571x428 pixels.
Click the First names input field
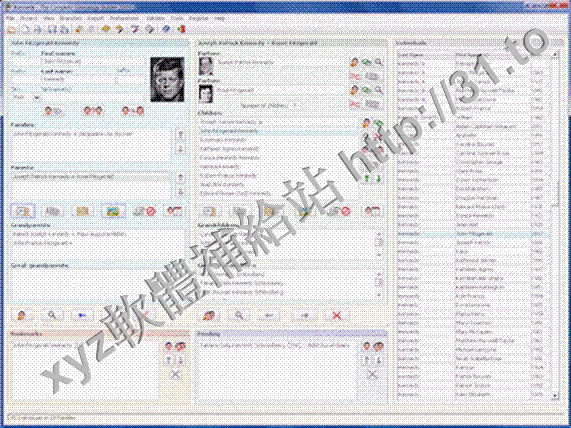pyautogui.click(x=93, y=62)
